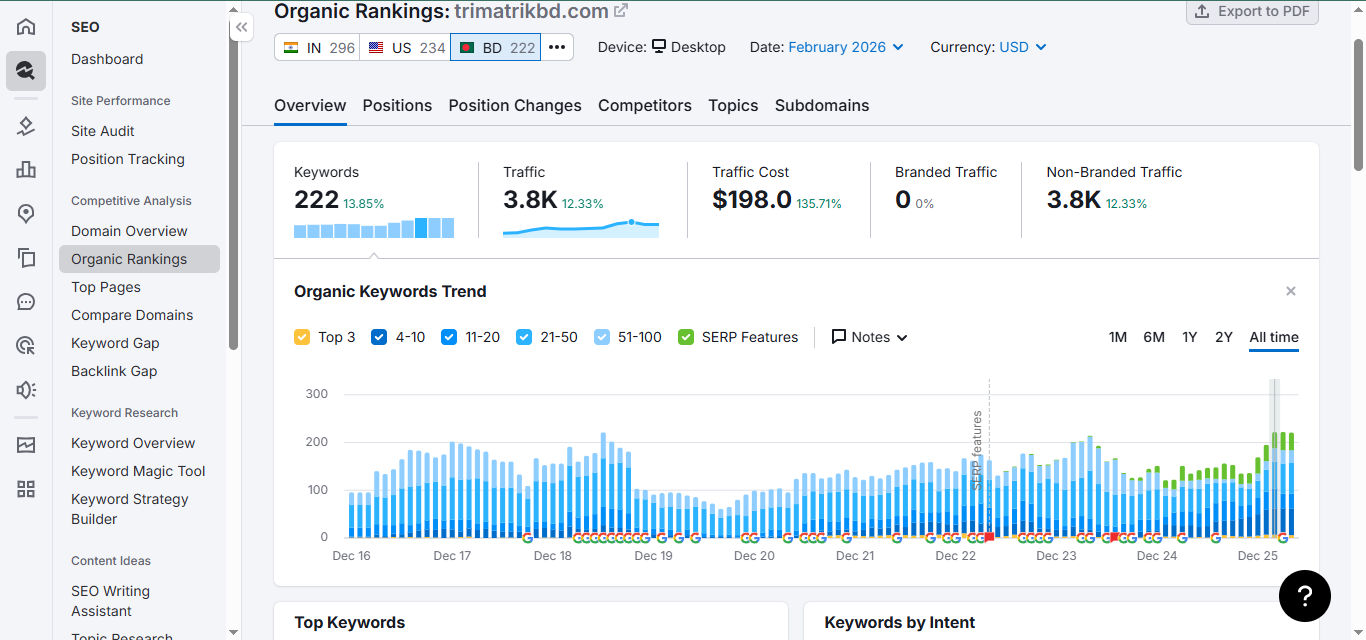1366x640 pixels.
Task: Open Keyword Magic Tool in sidebar
Action: pos(138,471)
